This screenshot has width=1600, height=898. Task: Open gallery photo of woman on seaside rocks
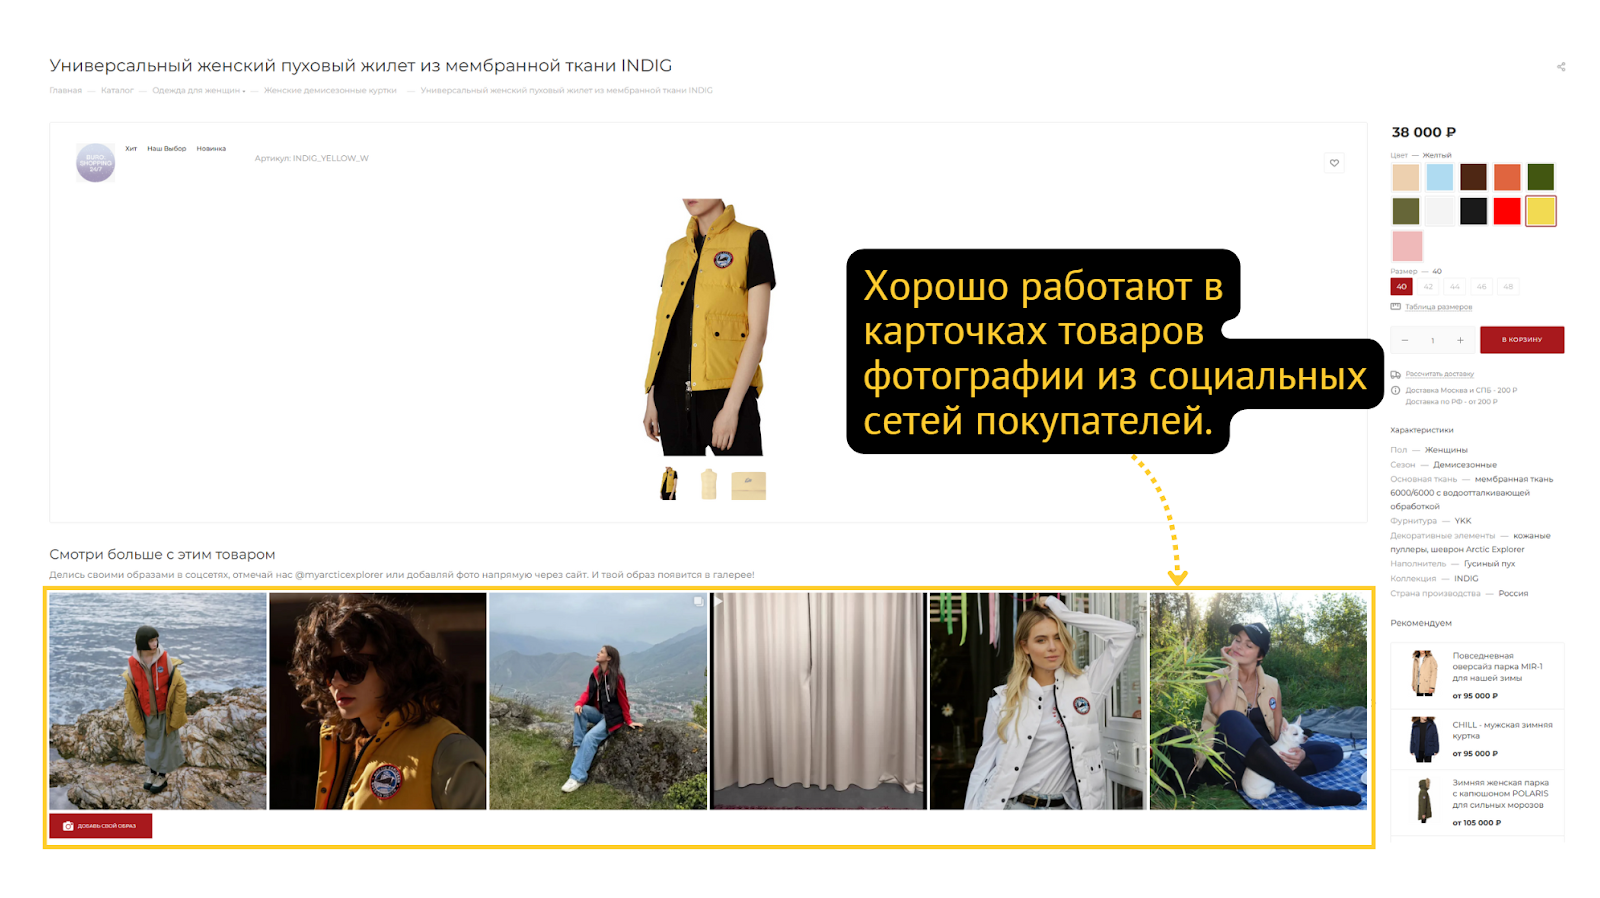158,701
